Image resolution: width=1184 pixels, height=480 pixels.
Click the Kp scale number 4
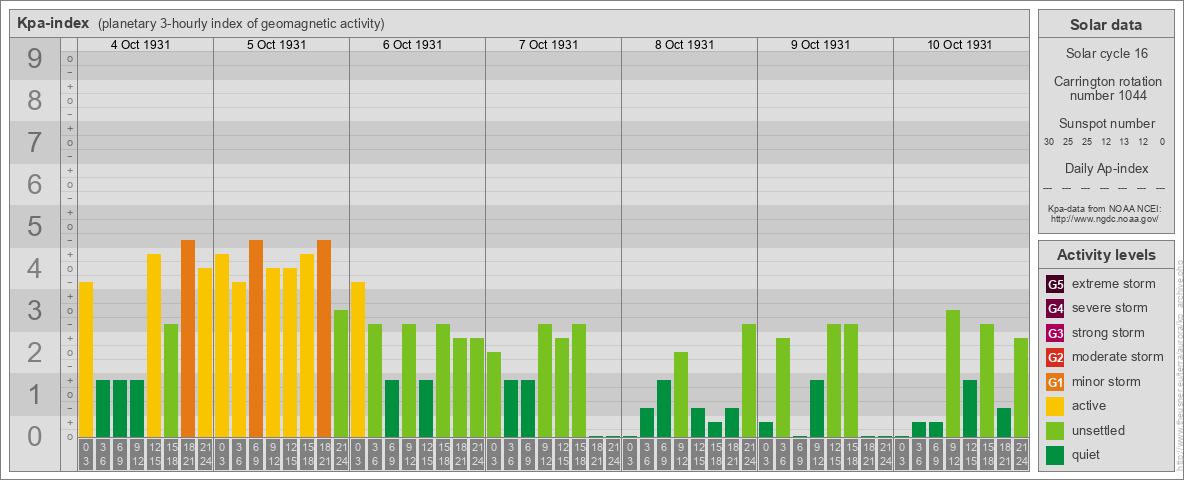[x=34, y=269]
